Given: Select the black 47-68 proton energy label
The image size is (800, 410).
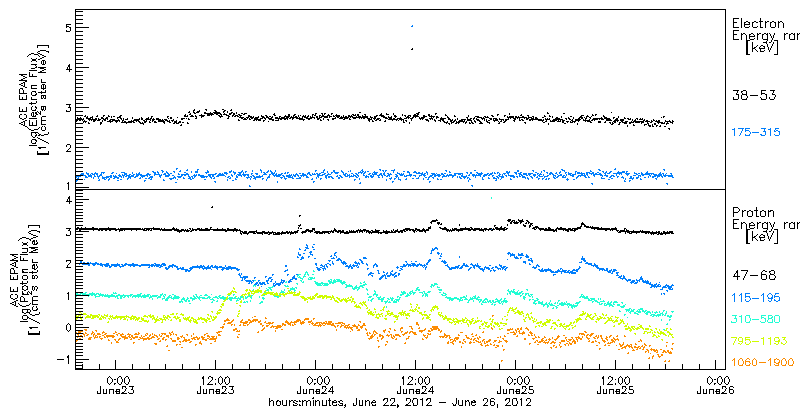Looking at the screenshot, I should click(754, 276).
